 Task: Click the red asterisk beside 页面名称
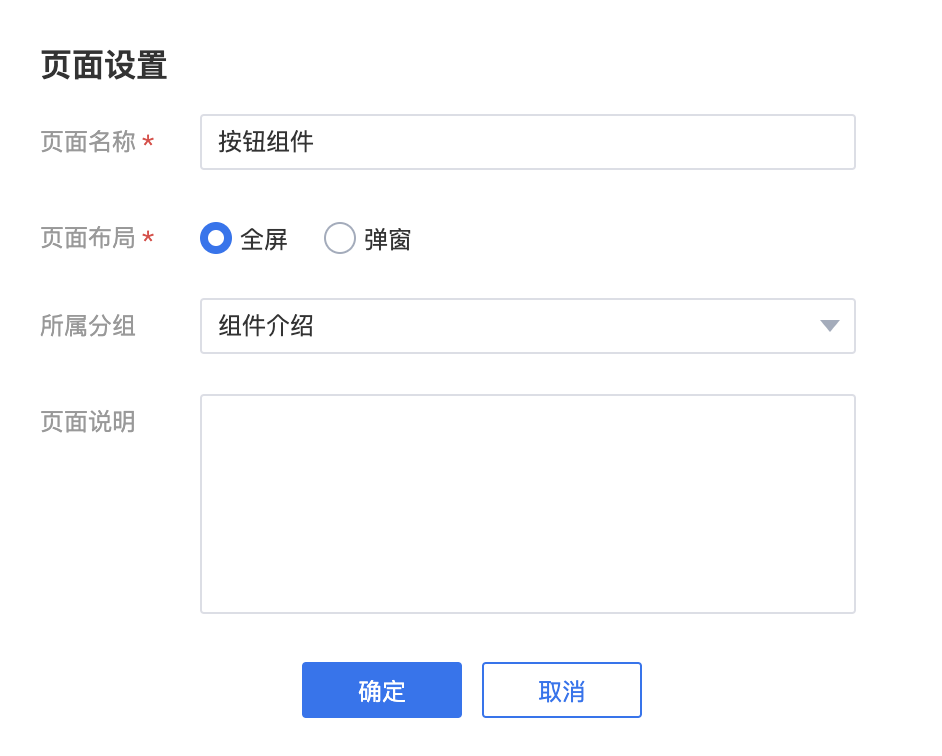point(148,142)
